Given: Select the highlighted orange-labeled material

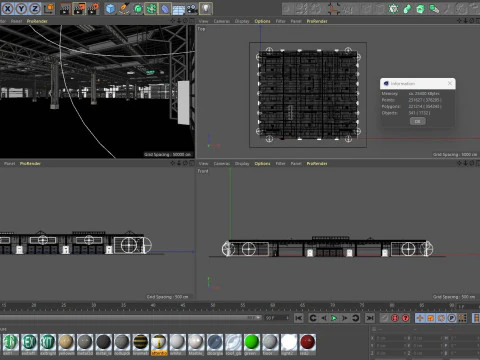Looking at the screenshot, I should click(159, 345).
